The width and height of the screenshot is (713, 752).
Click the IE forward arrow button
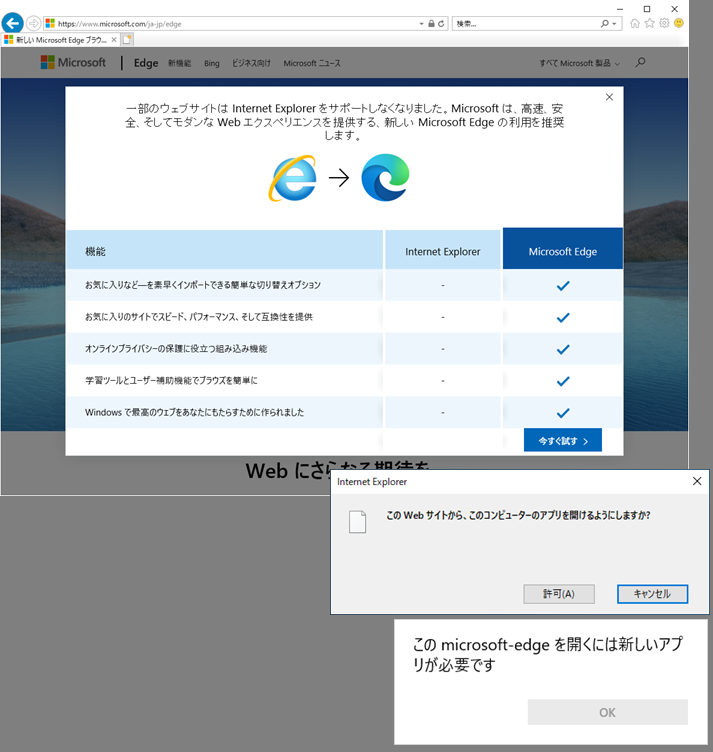coord(33,23)
